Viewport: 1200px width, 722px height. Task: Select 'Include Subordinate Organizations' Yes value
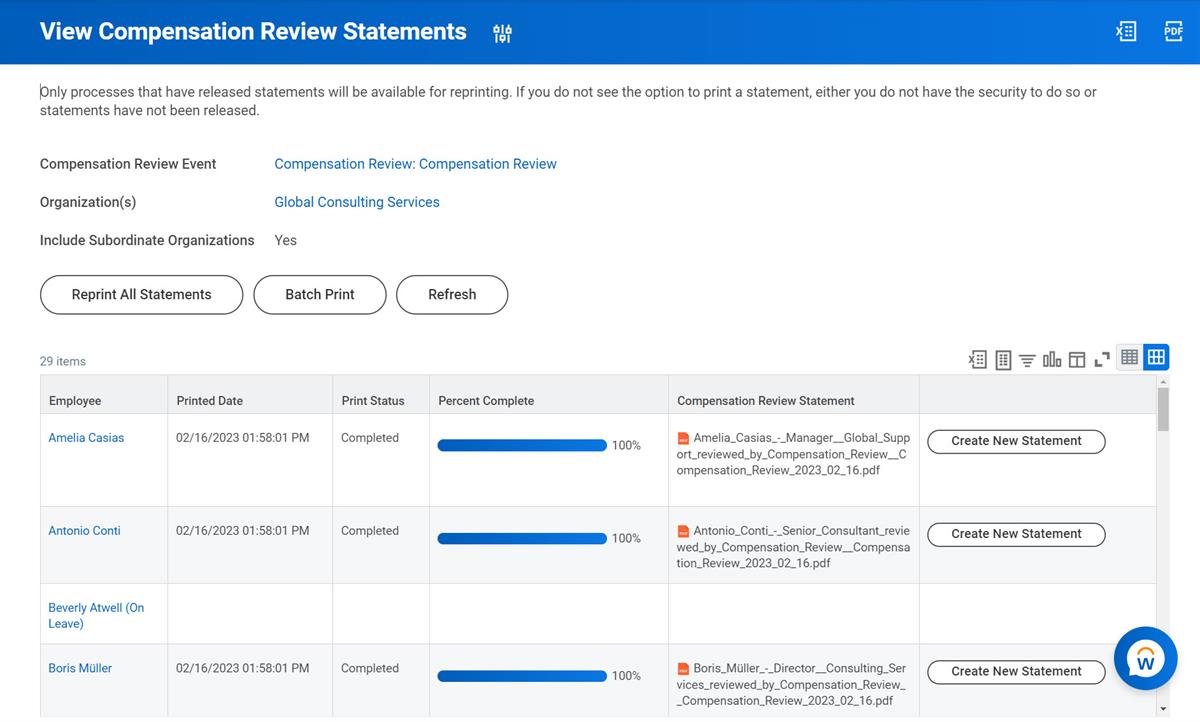coord(286,240)
